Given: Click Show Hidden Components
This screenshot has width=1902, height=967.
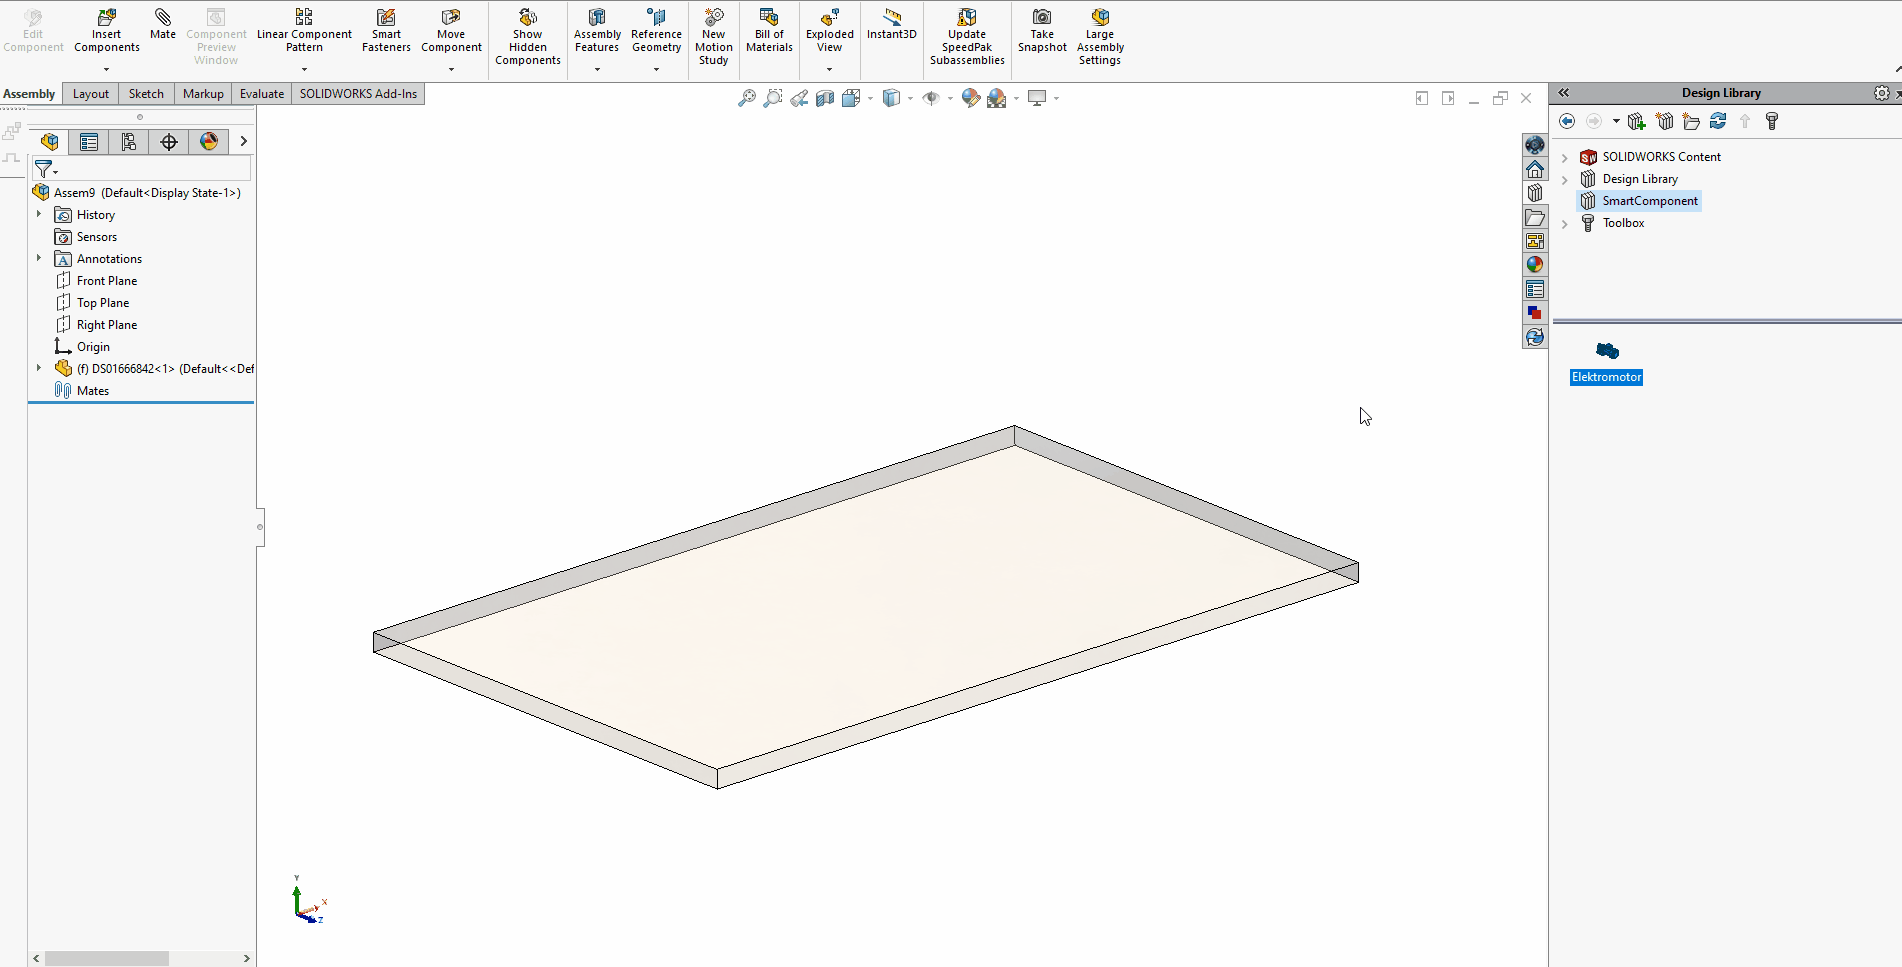Looking at the screenshot, I should click(527, 37).
